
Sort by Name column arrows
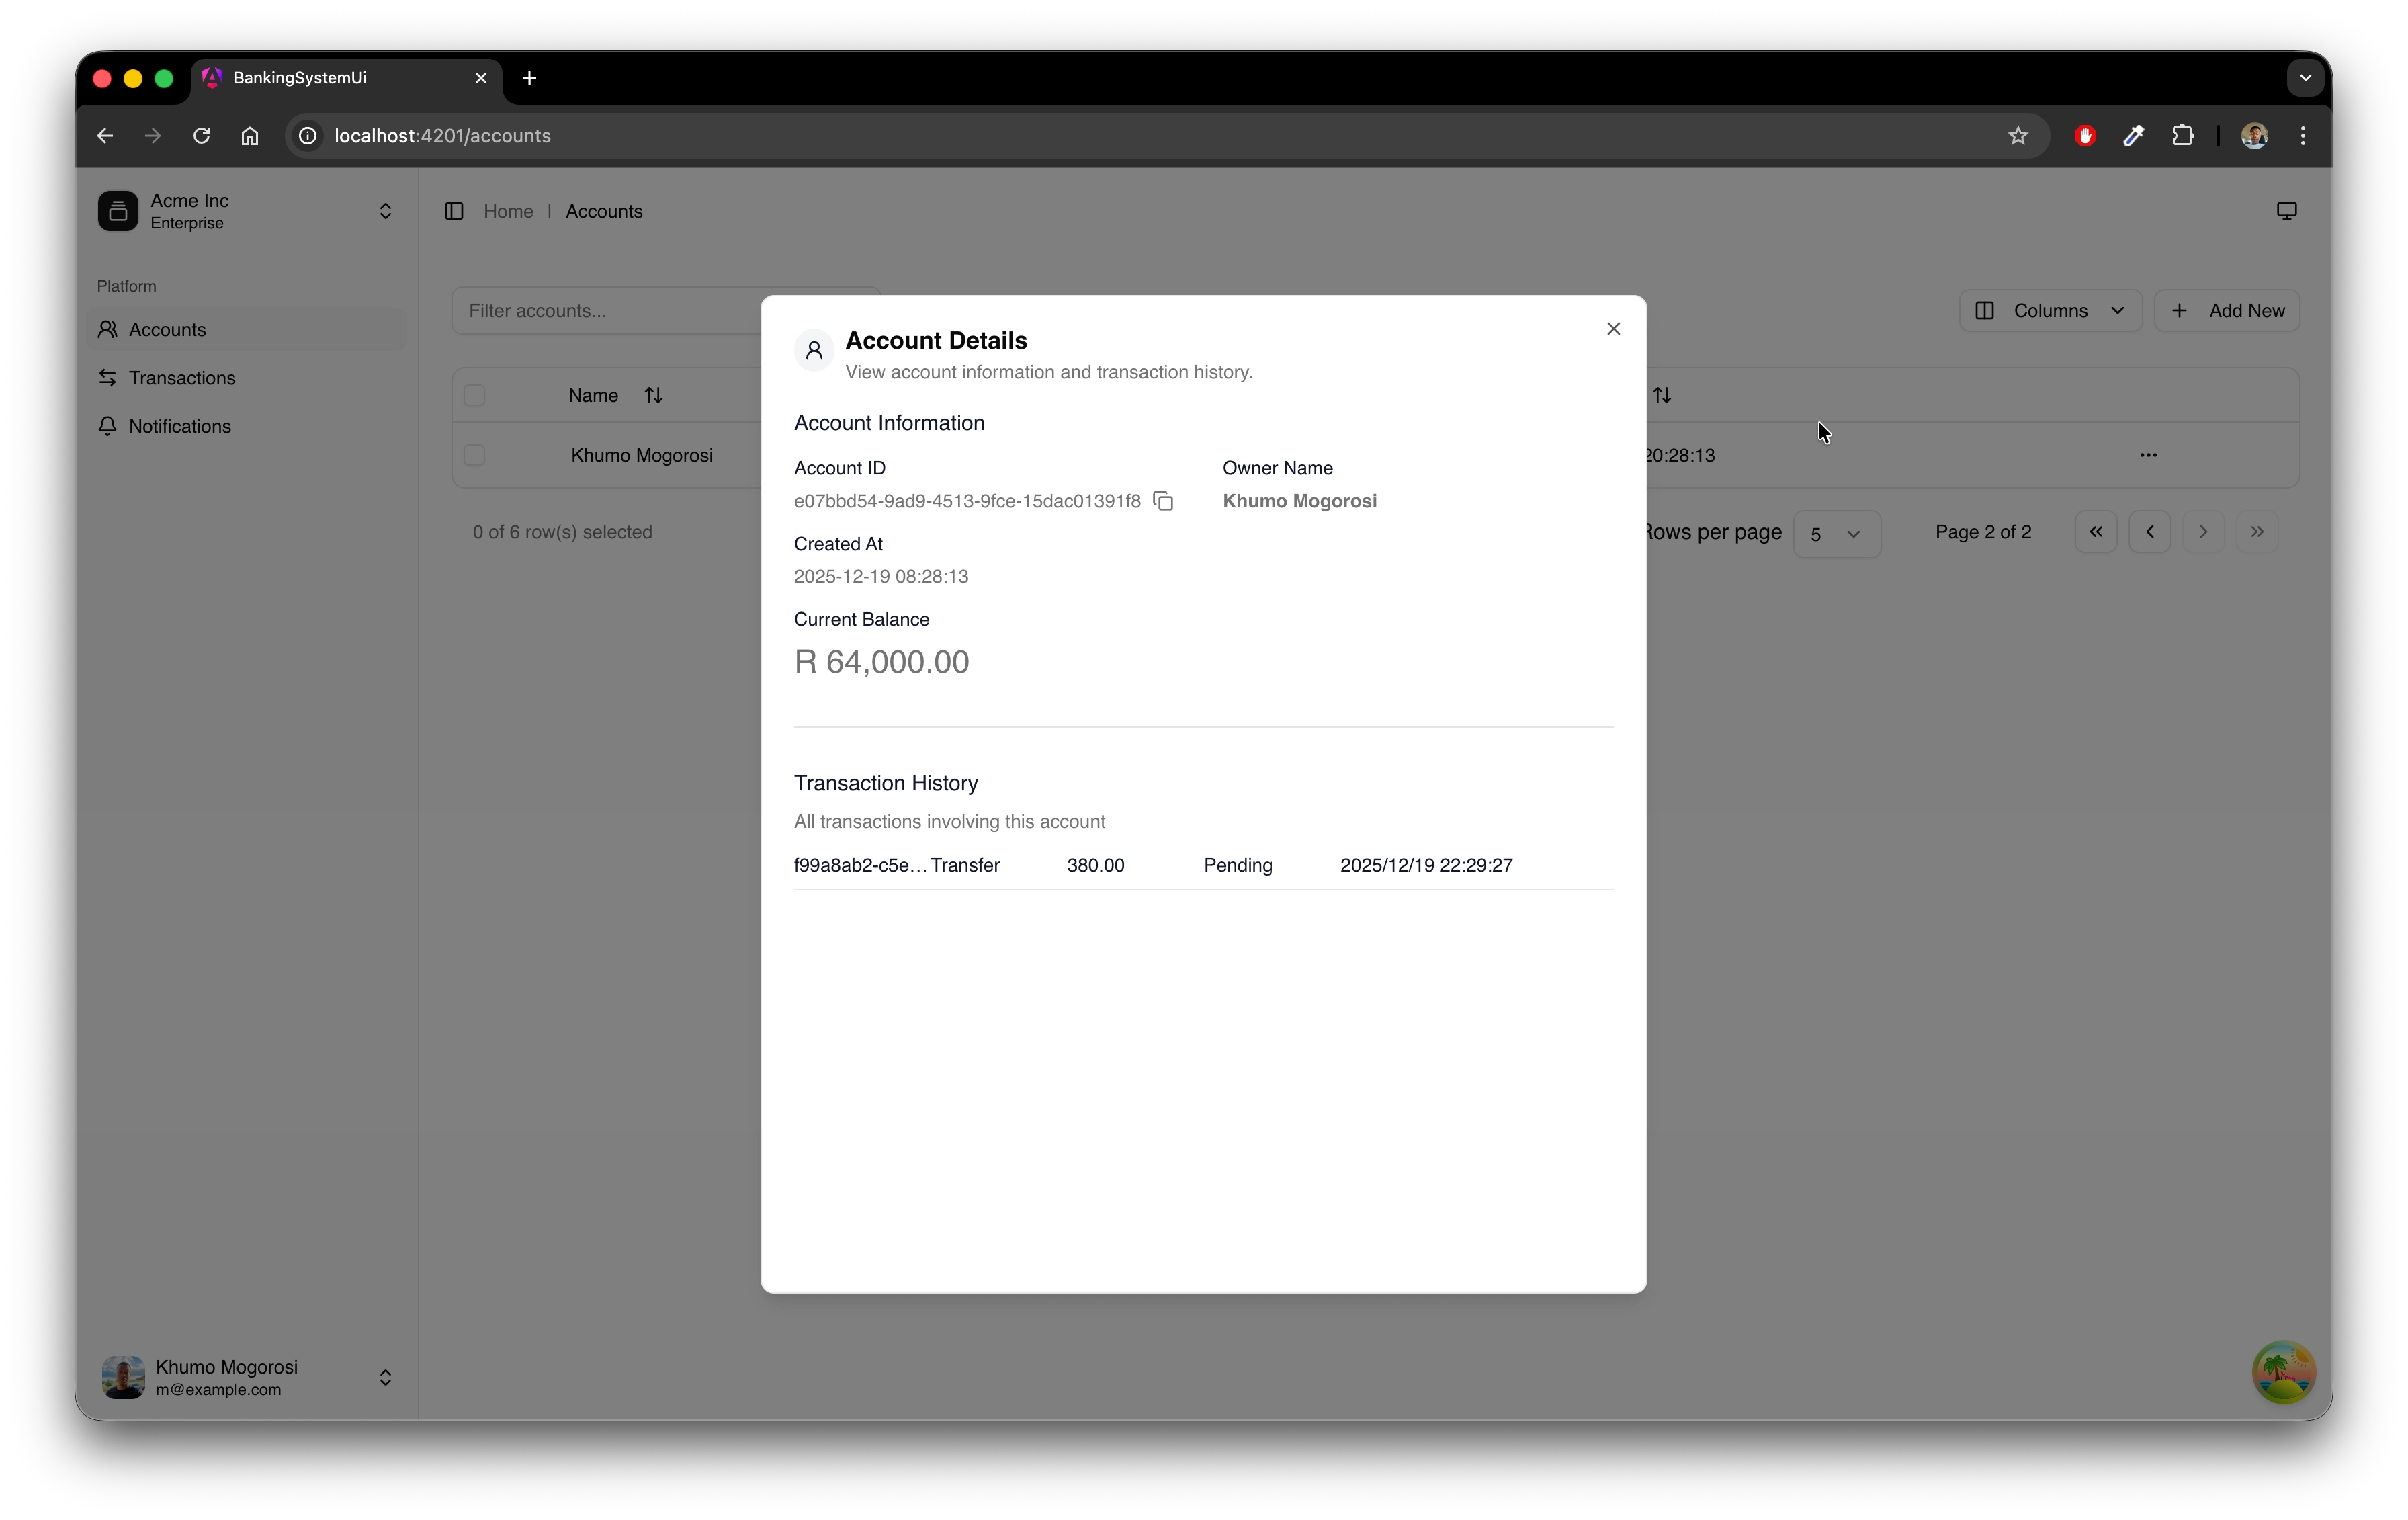pos(653,396)
